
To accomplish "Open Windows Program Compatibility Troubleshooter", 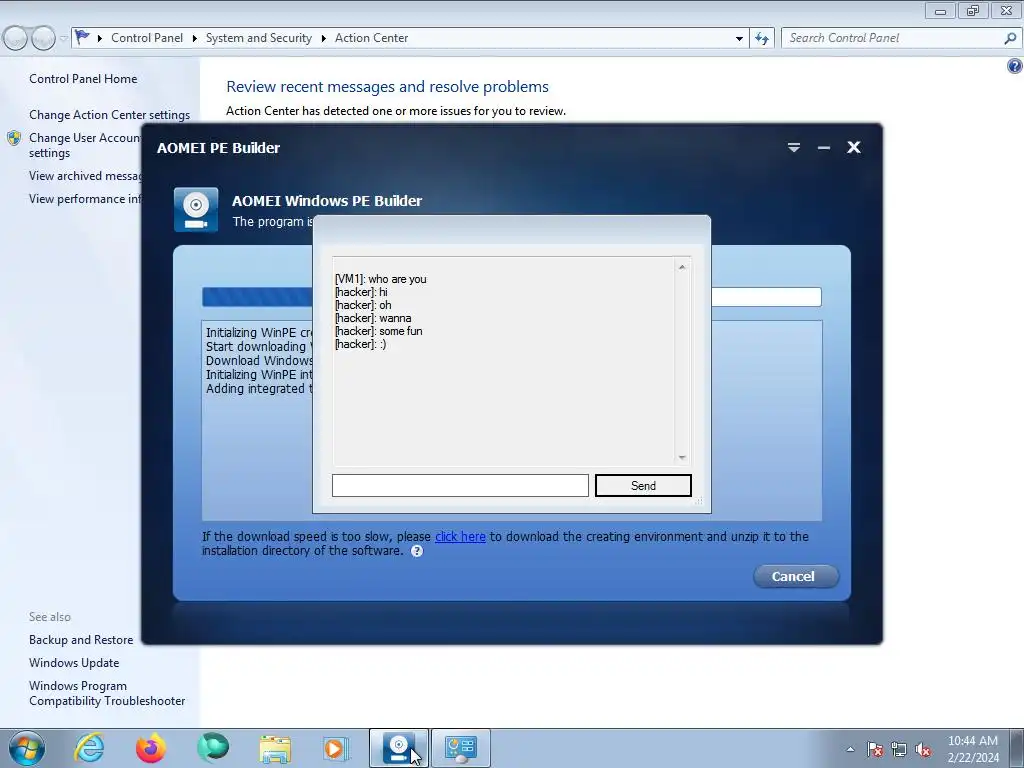I will coord(107,693).
